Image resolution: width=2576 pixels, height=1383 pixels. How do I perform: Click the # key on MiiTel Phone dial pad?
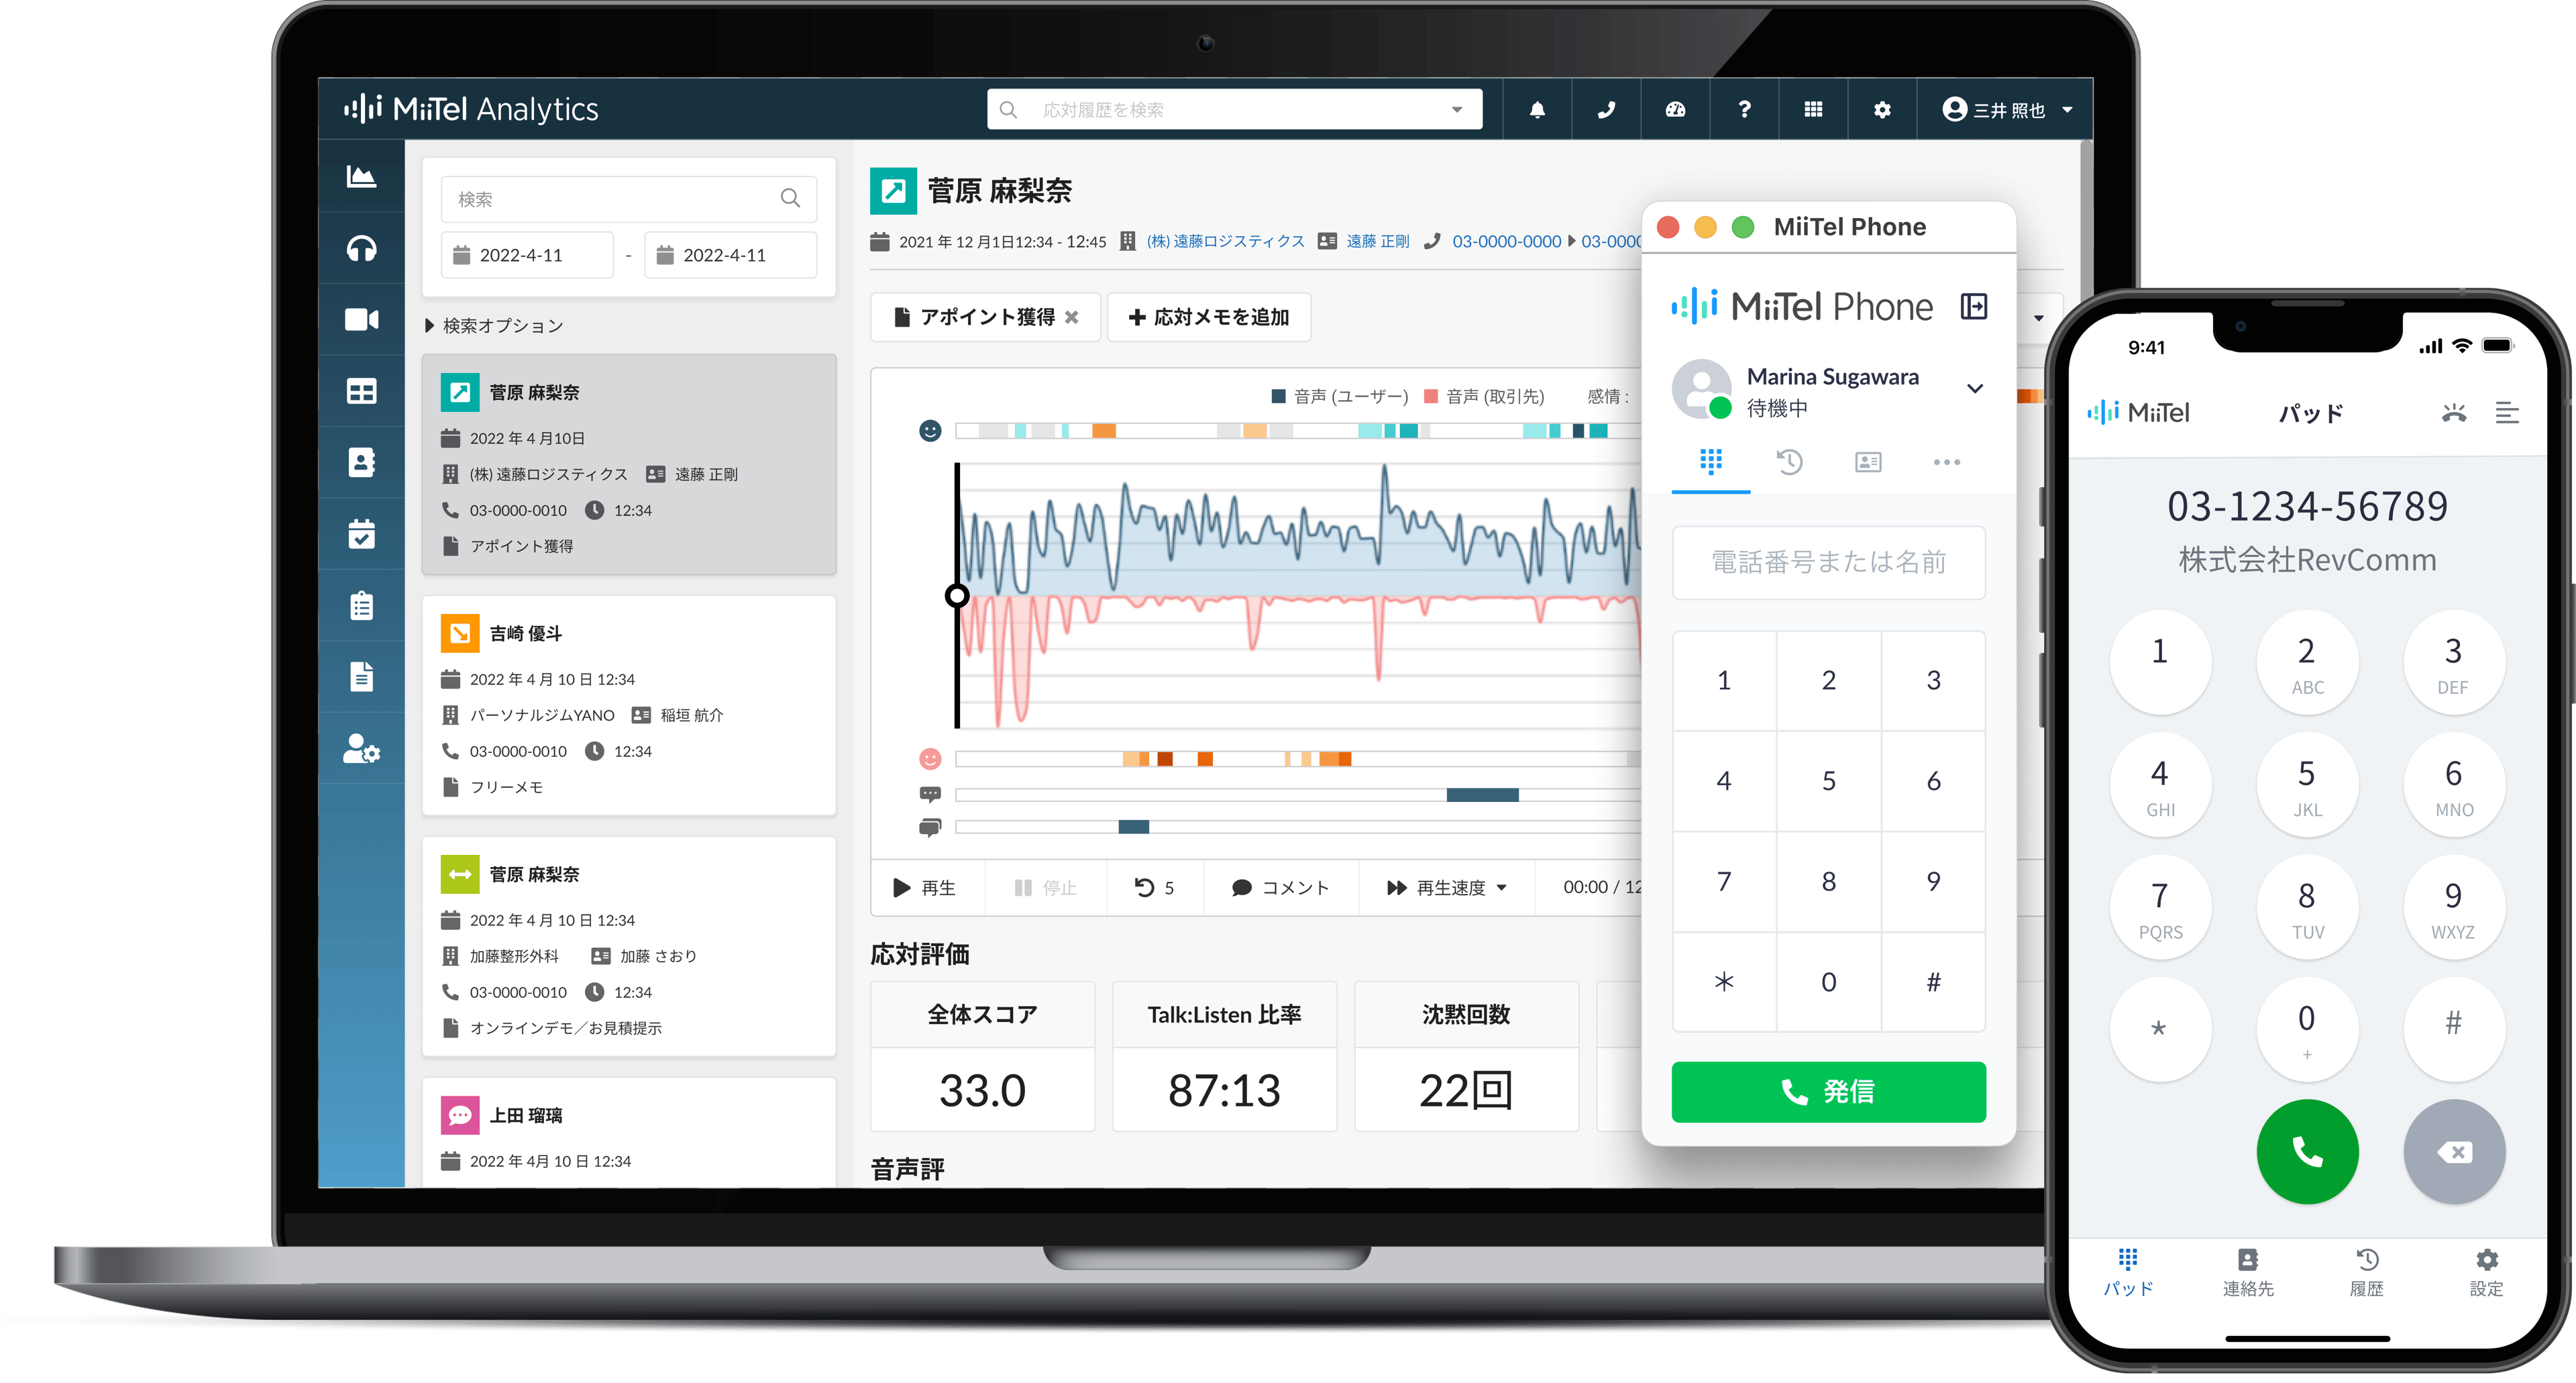1933,981
